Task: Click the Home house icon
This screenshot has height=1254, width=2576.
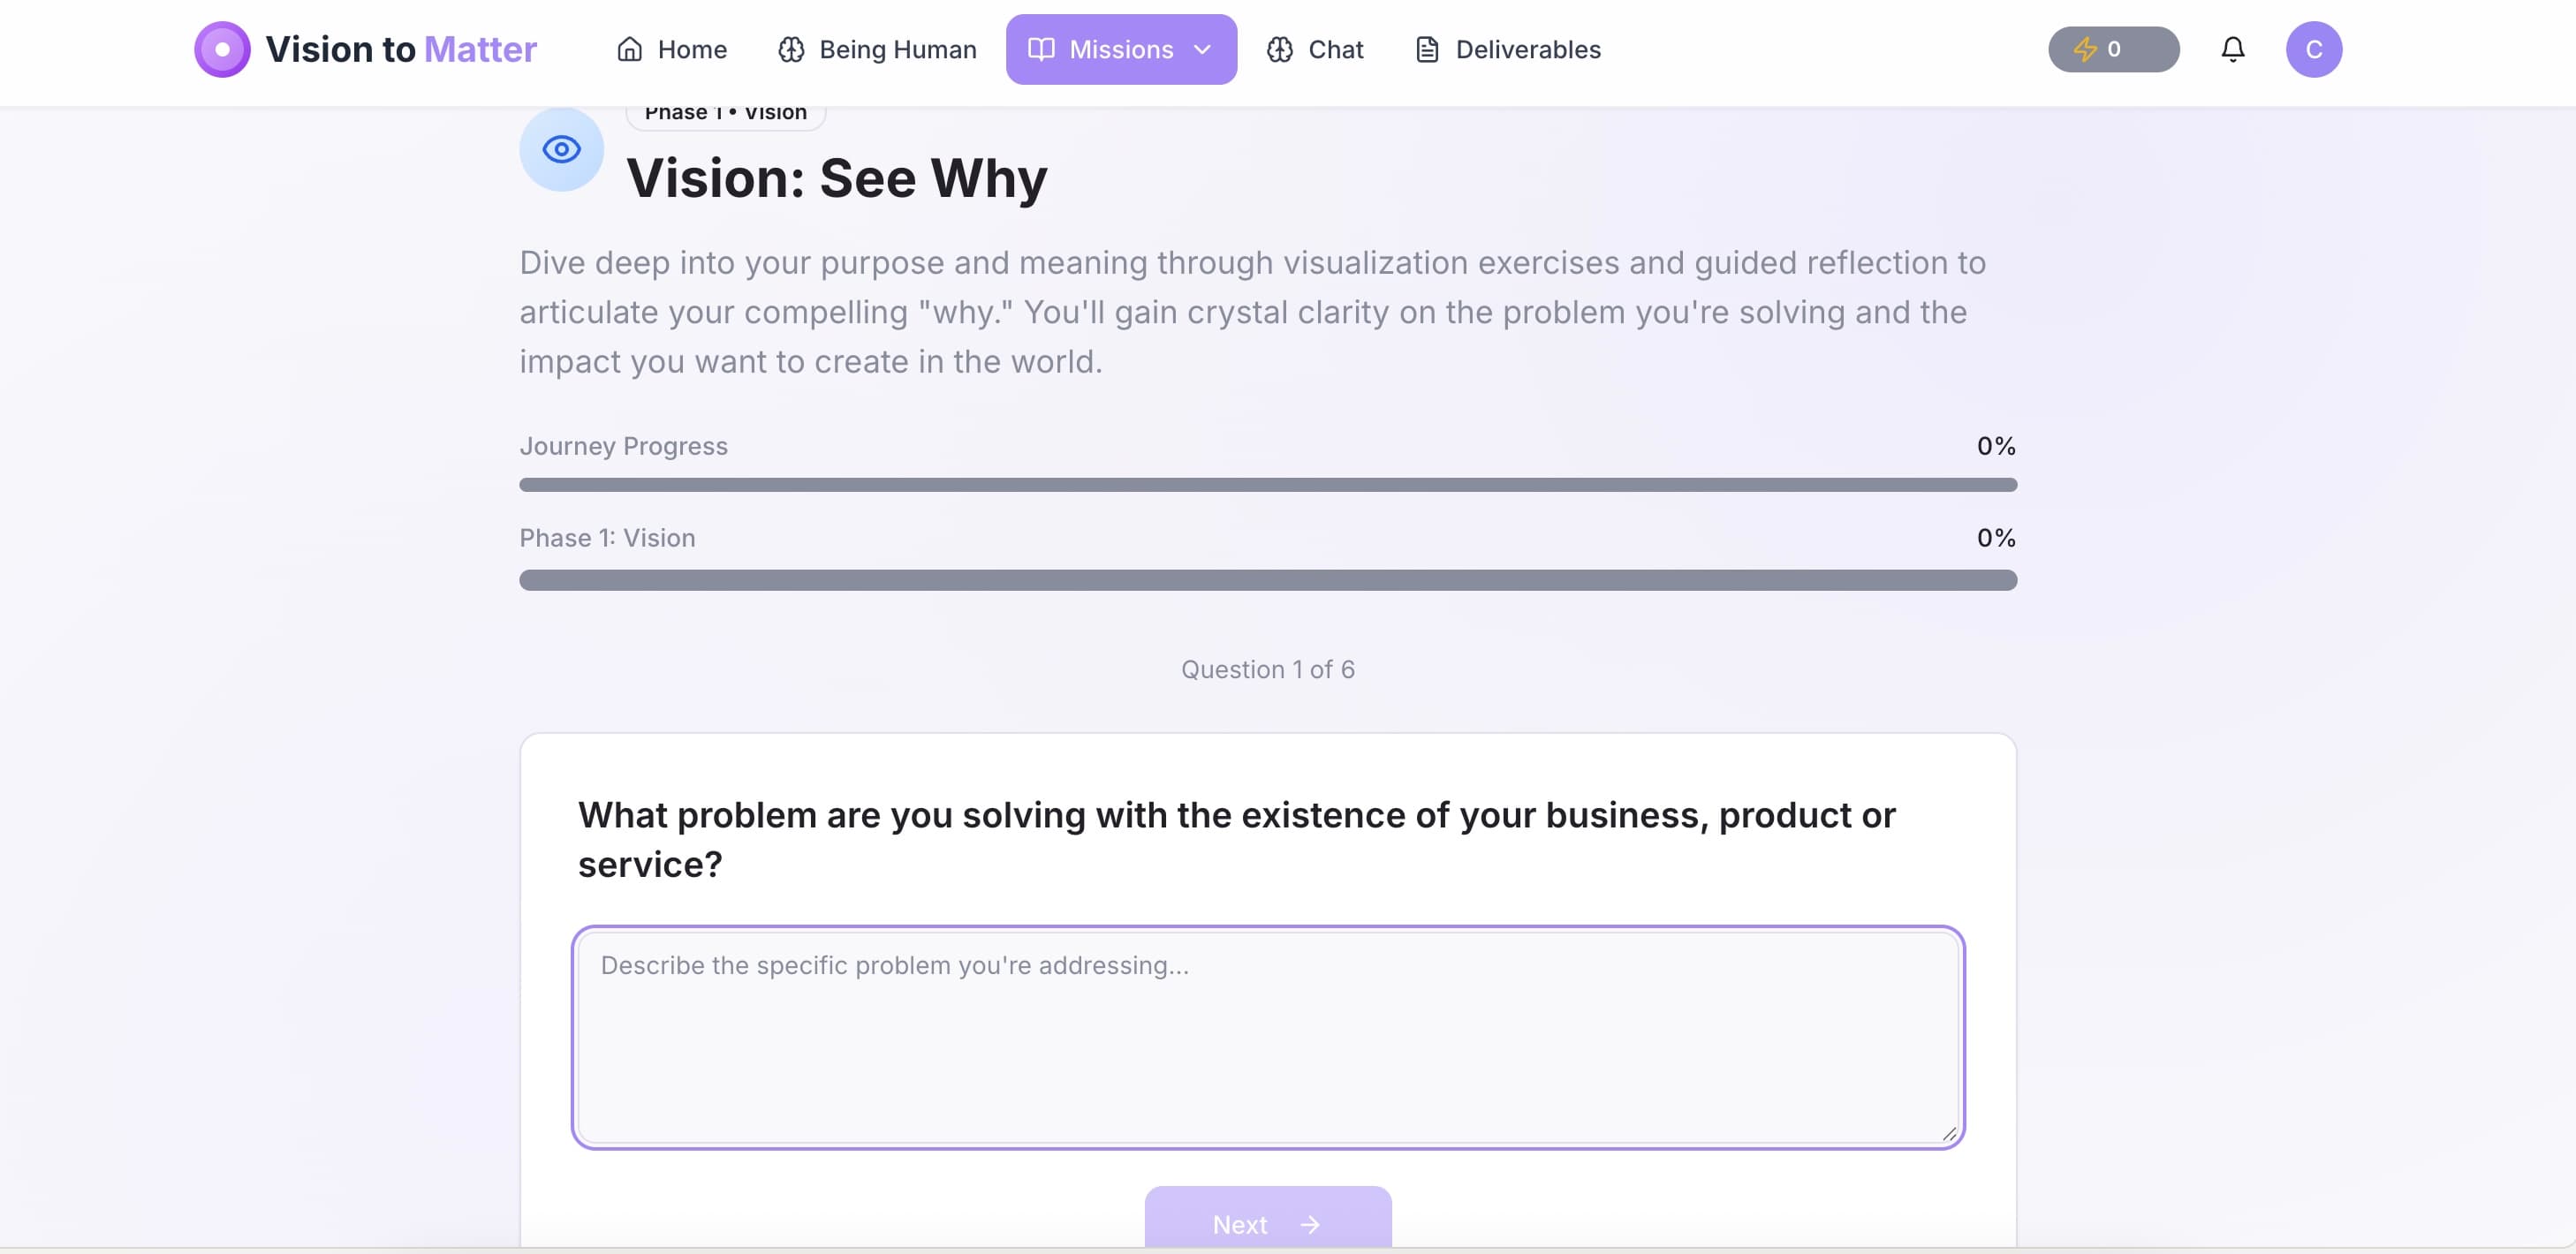Action: (x=630, y=49)
